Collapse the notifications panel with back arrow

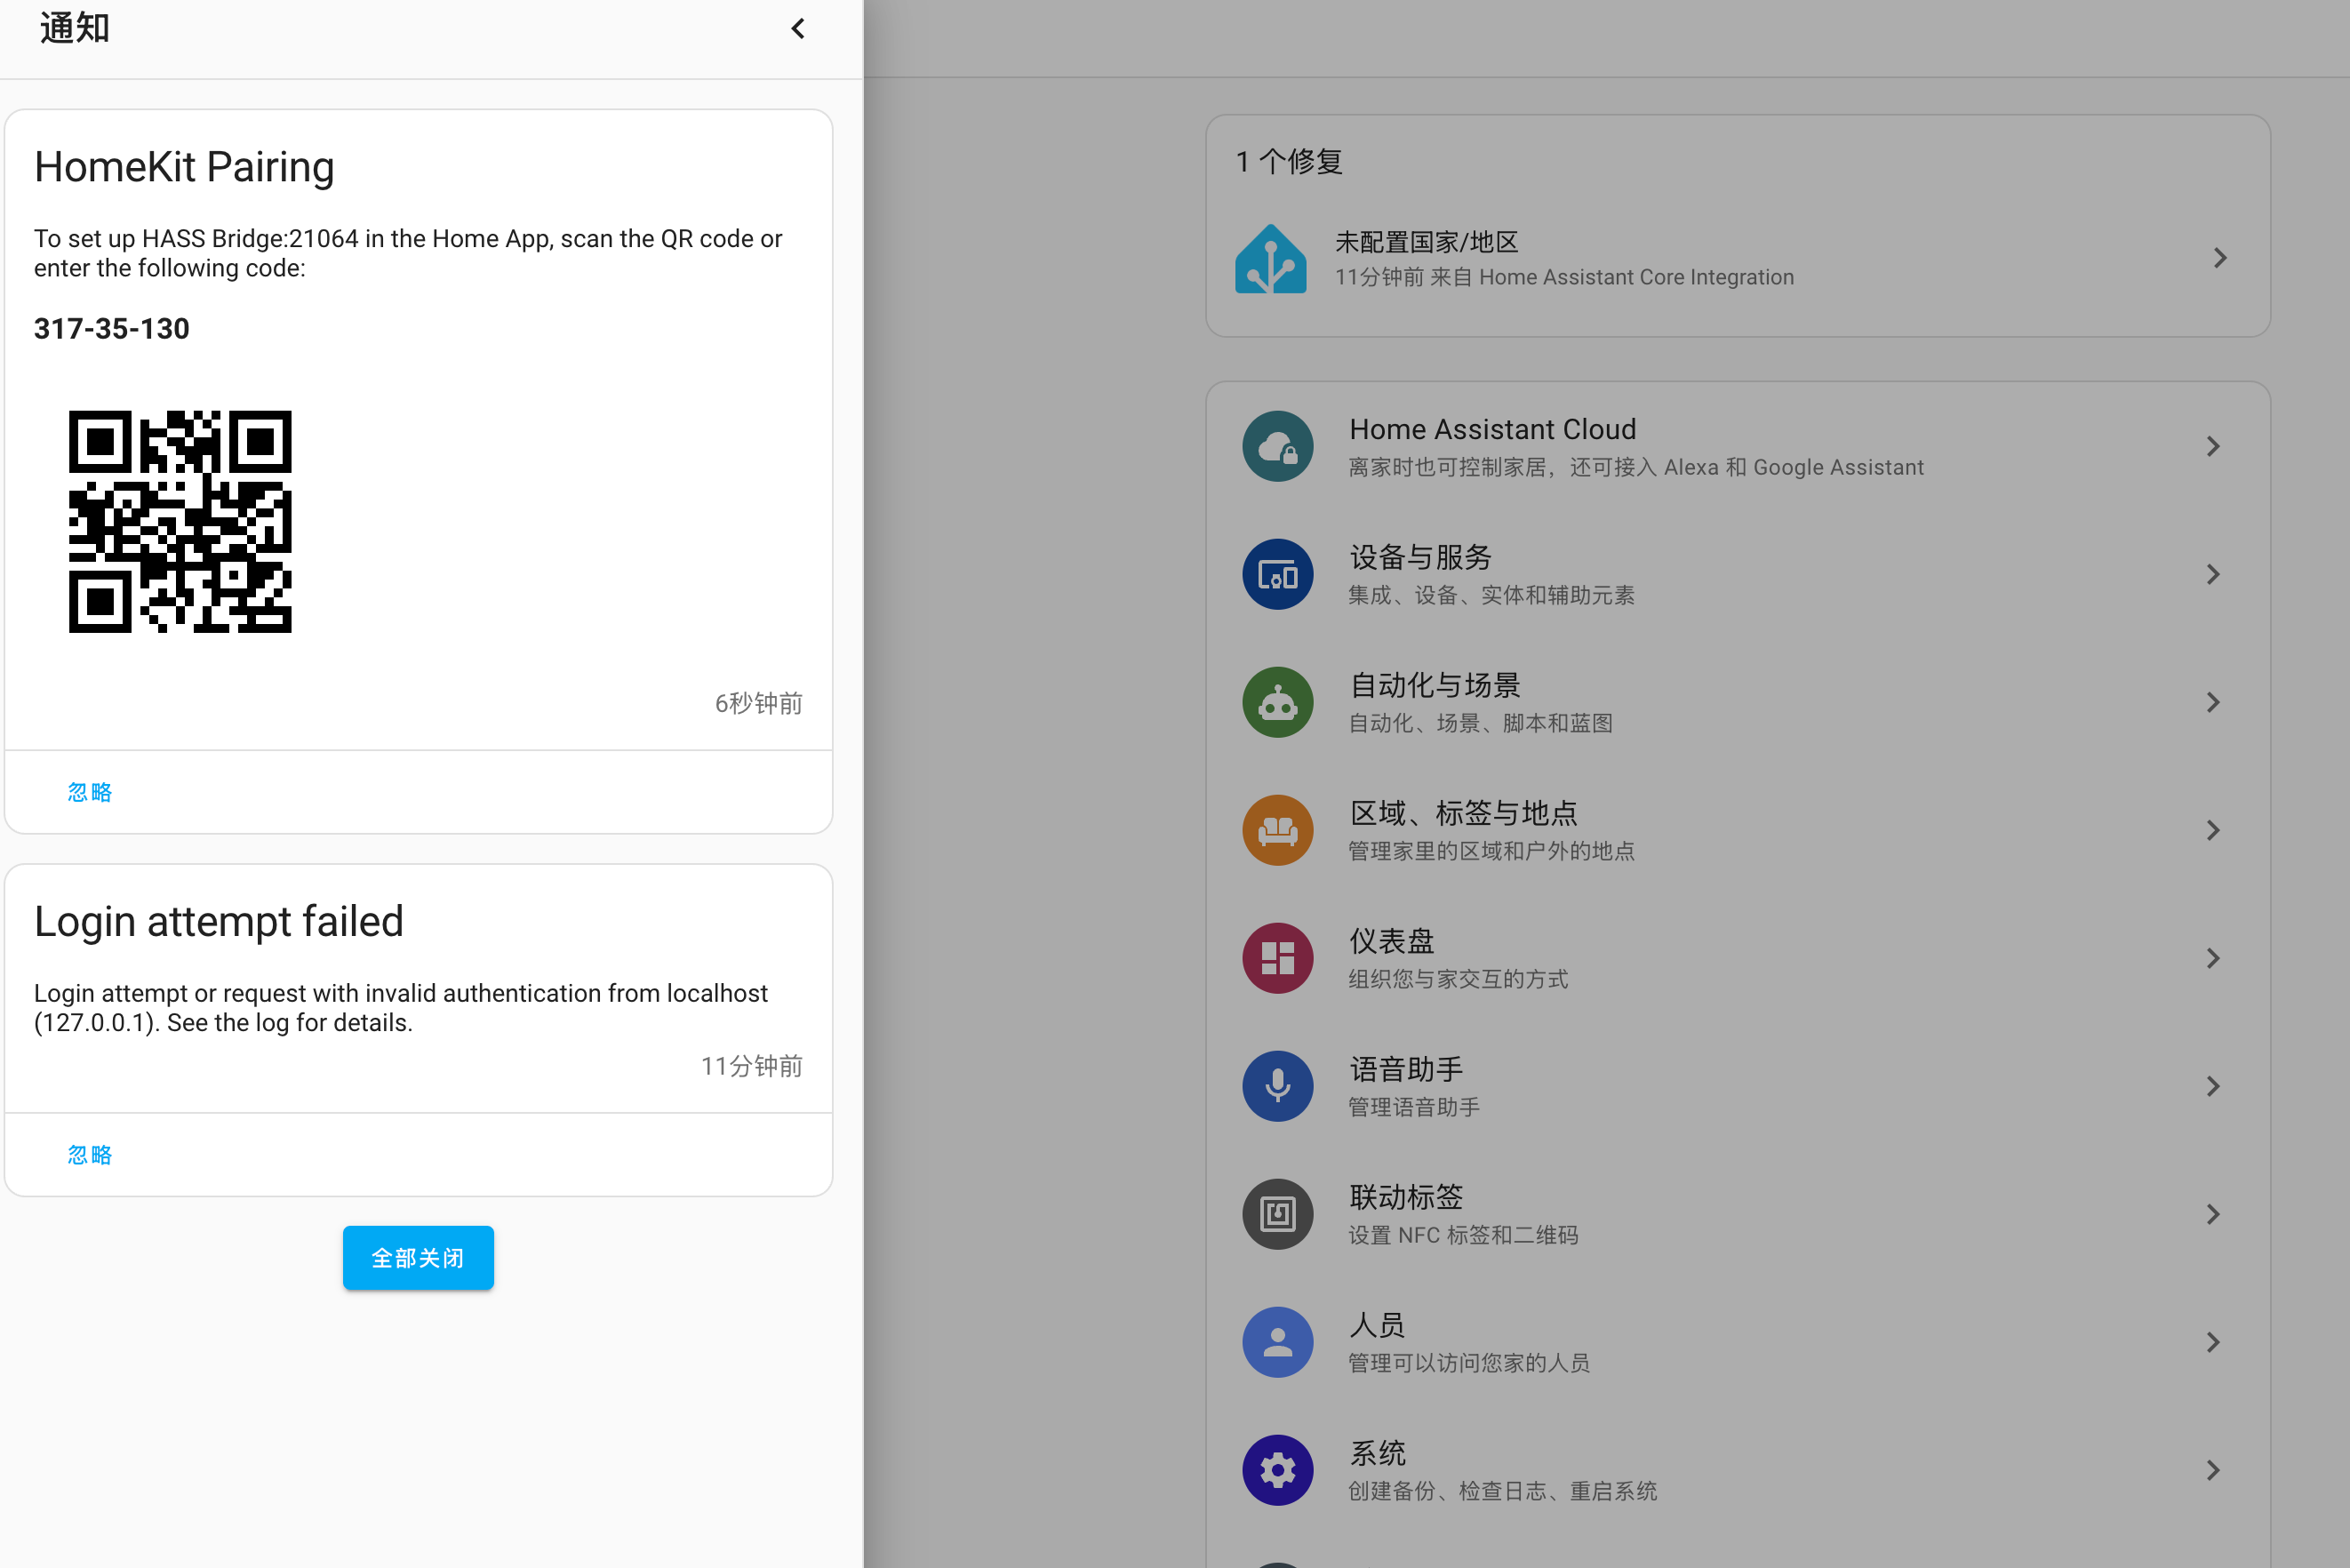click(797, 28)
